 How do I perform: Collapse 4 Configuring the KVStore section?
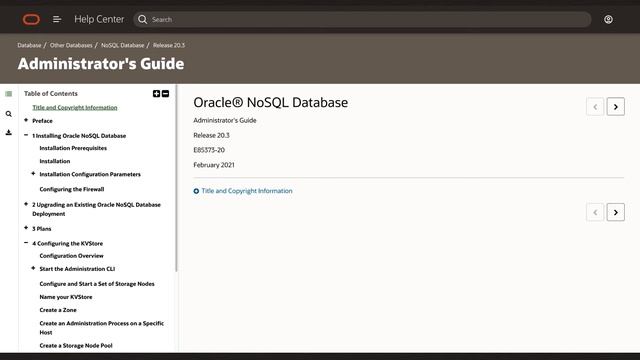(x=26, y=243)
